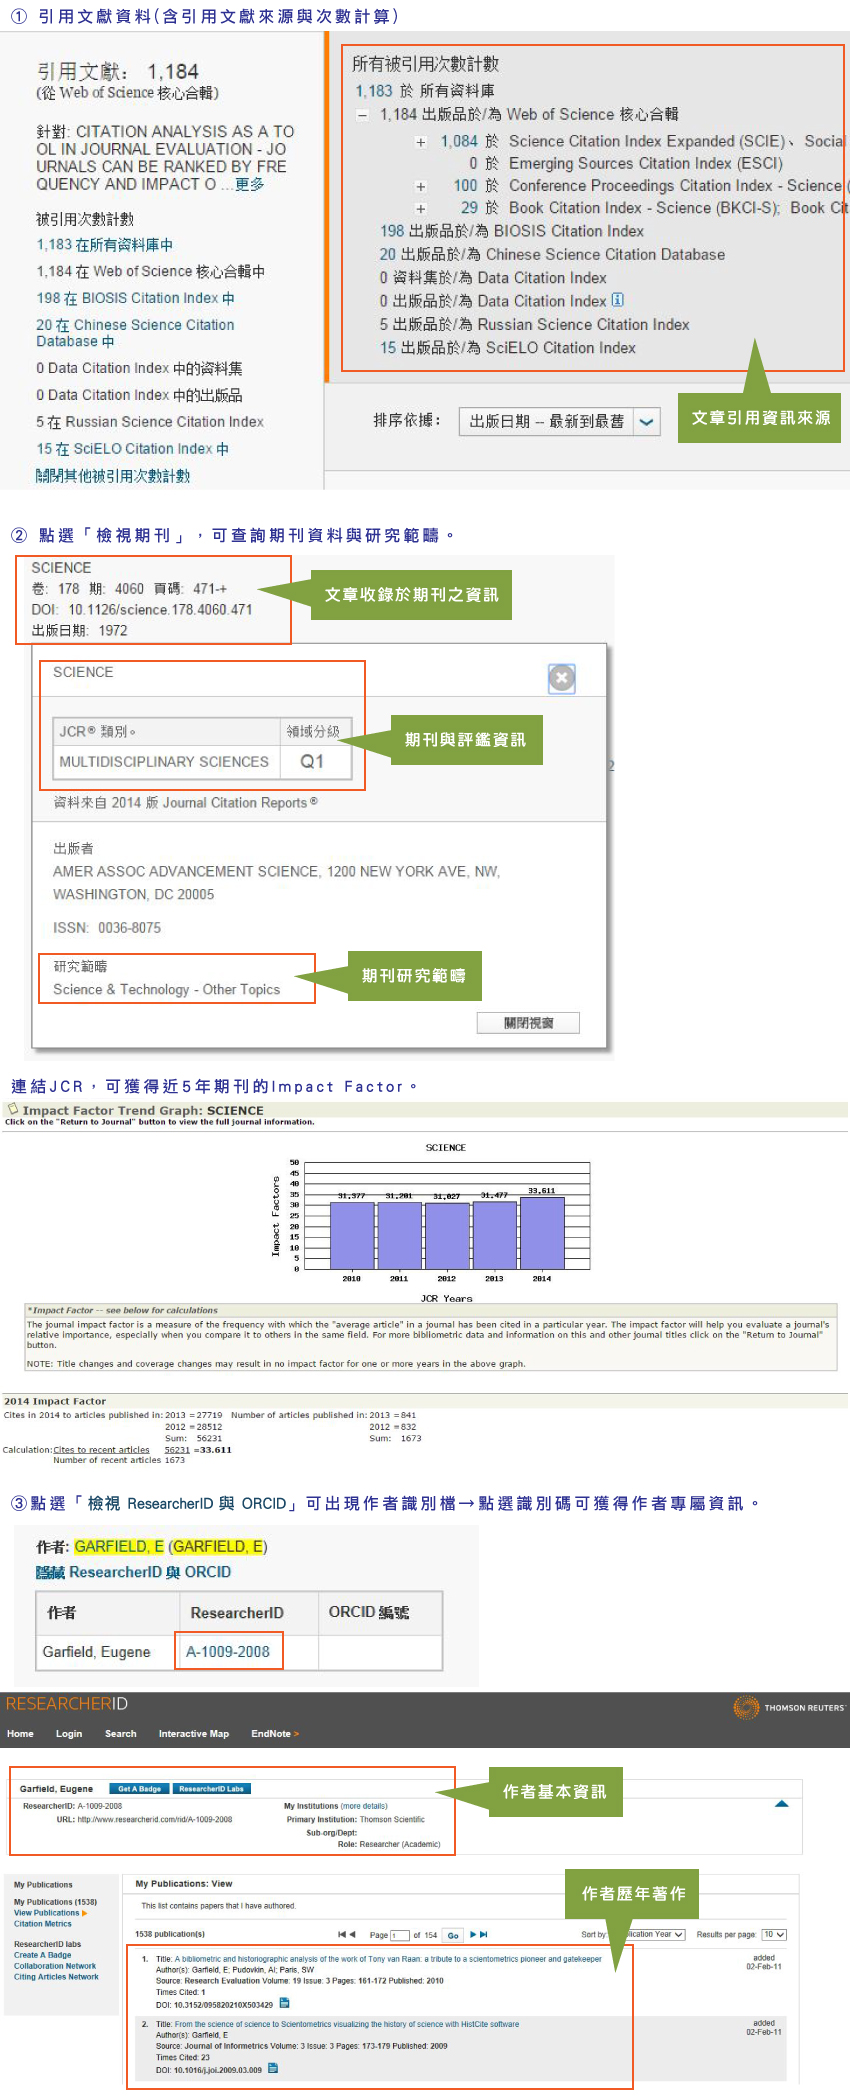Viewport: 850px width, 2097px height.
Task: Collapse the author profile with blue triangle
Action: click(782, 1804)
